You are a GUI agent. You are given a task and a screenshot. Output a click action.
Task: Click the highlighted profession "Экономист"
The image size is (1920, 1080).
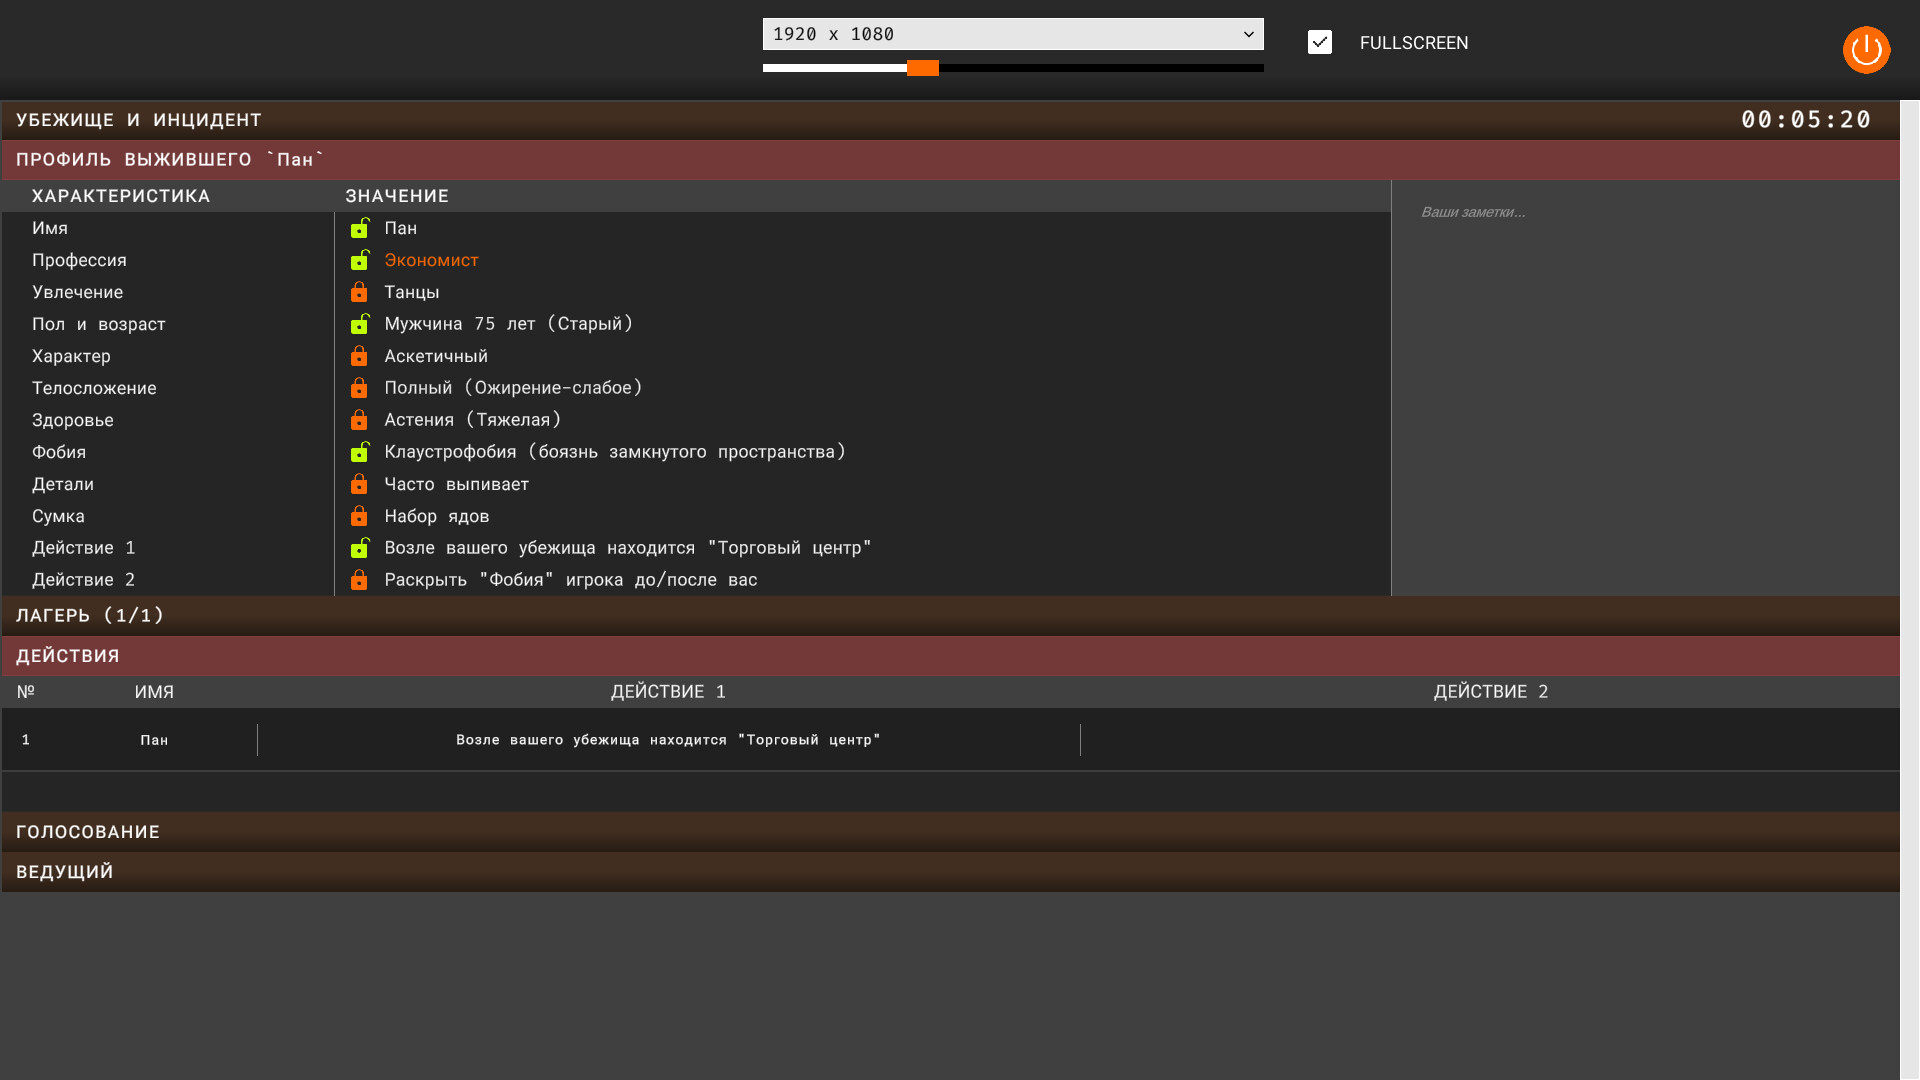coord(431,260)
